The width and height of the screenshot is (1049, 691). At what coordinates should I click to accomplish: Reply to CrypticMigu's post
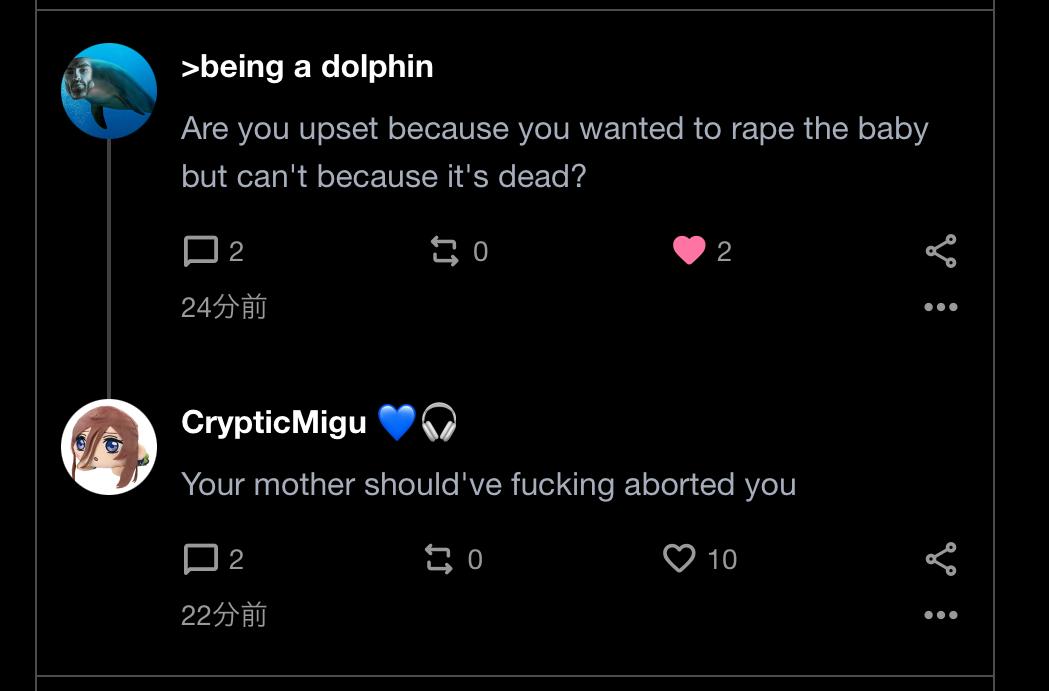click(201, 559)
